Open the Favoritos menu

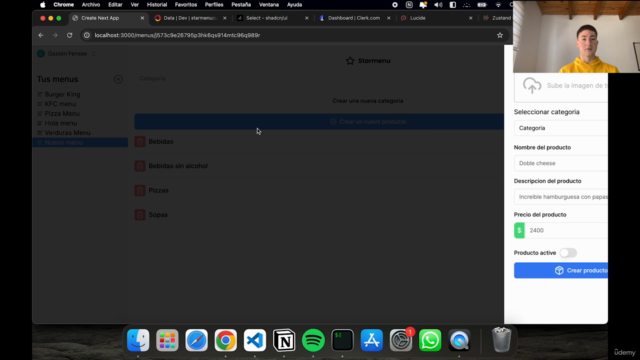click(186, 5)
